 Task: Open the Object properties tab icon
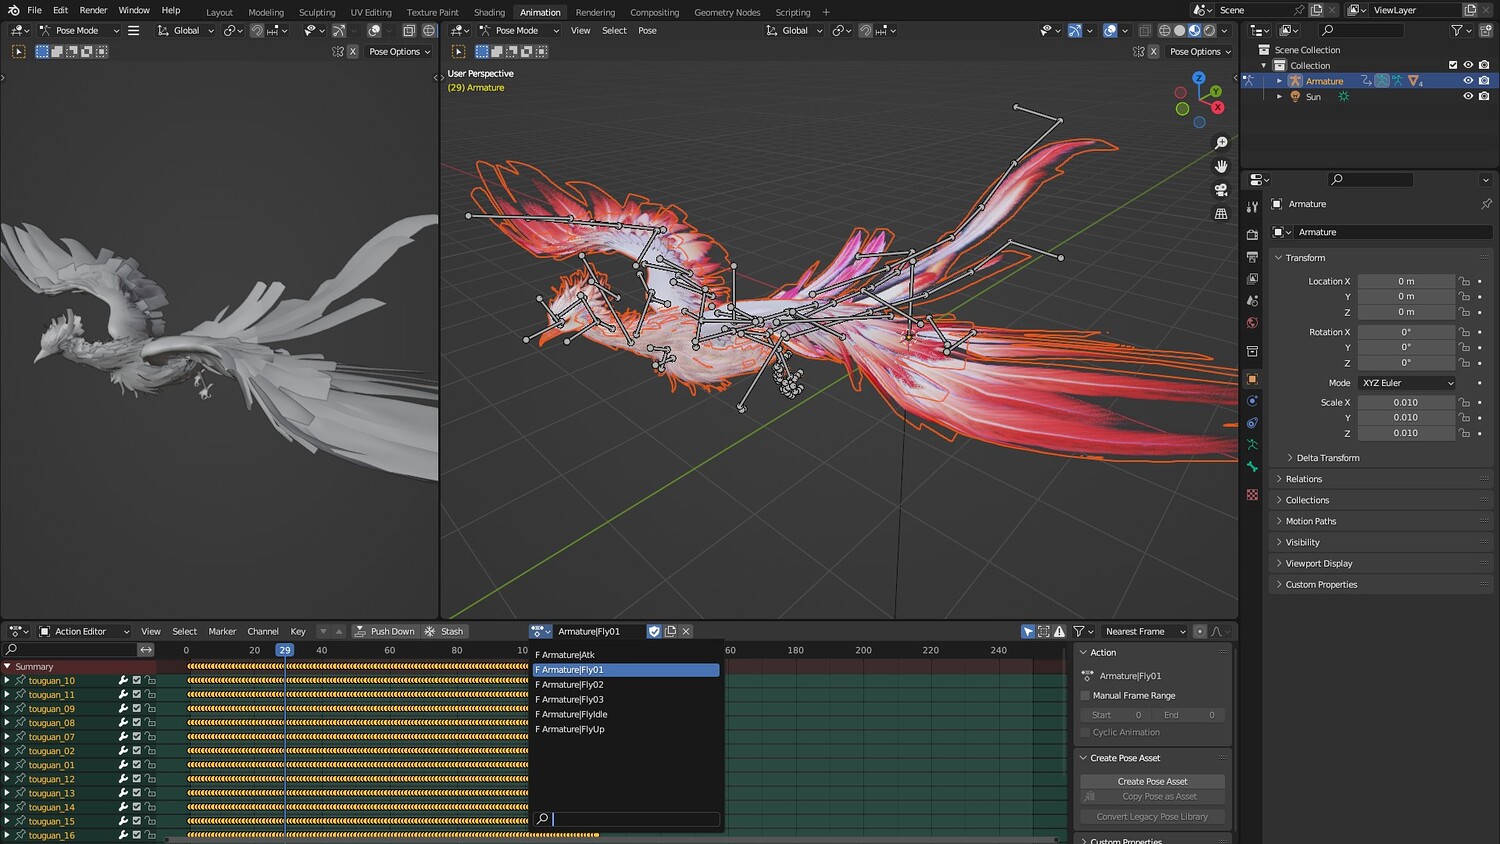1252,379
